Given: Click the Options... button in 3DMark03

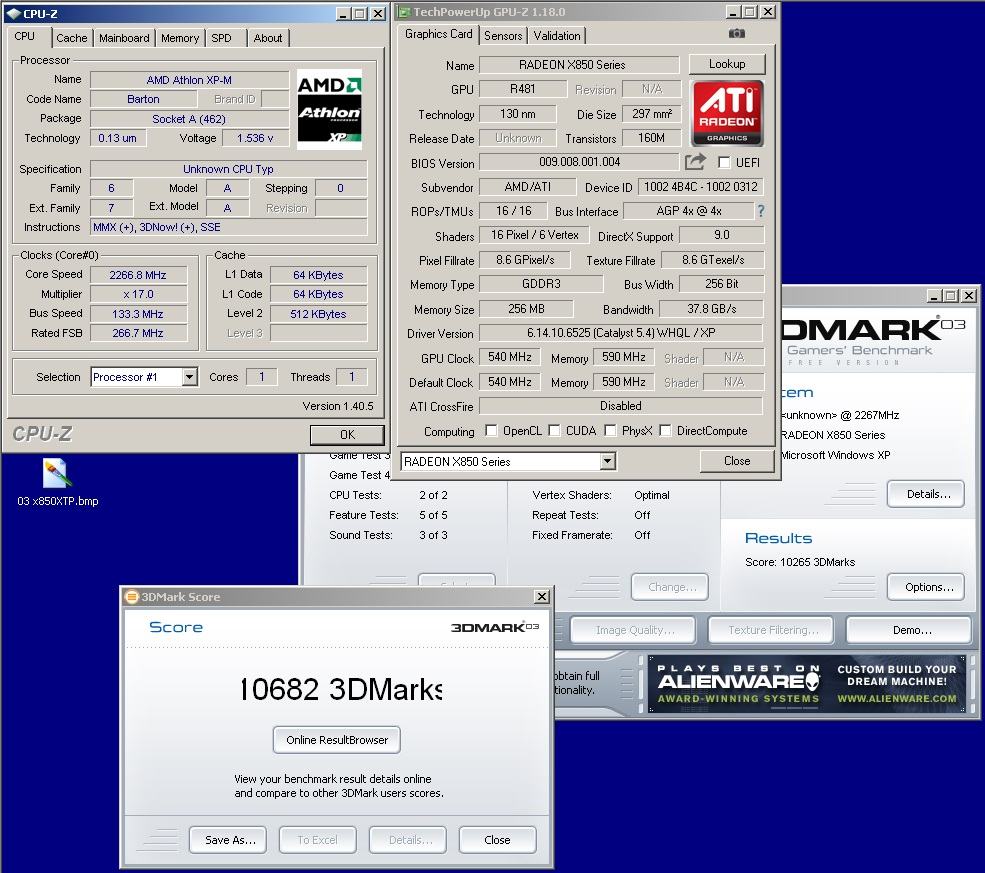Looking at the screenshot, I should [x=928, y=587].
